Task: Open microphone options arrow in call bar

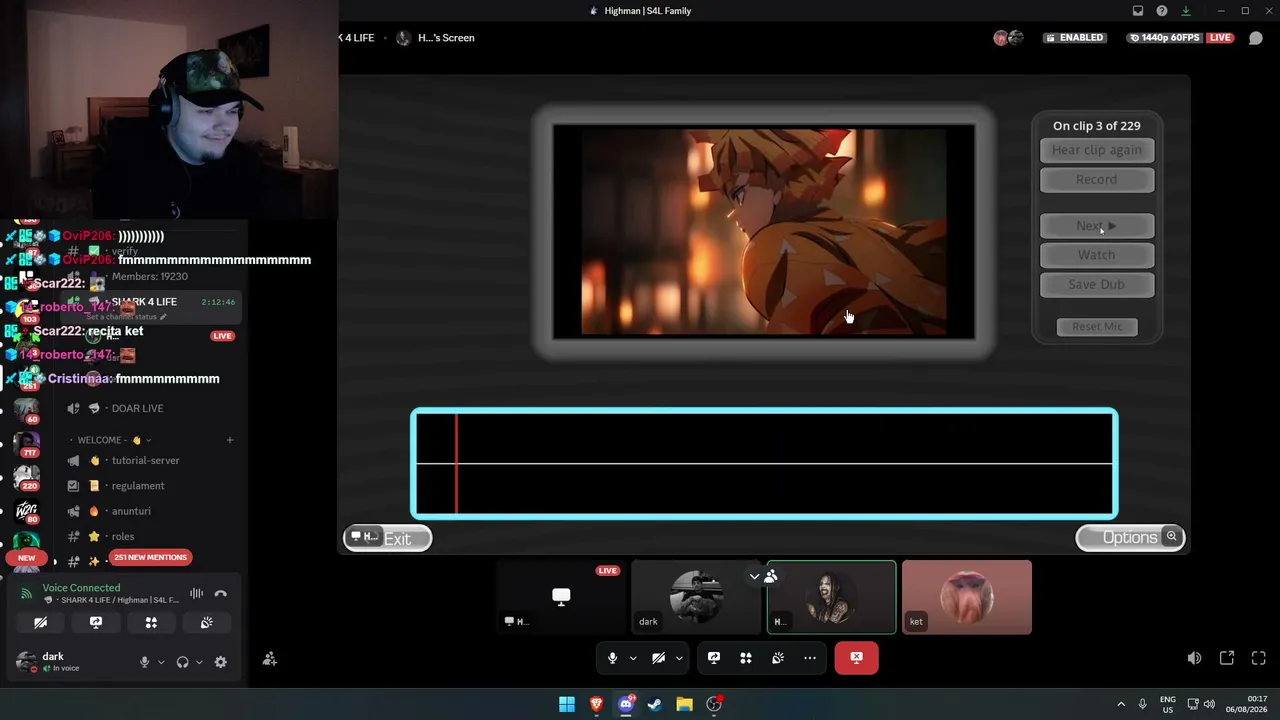Action: pyautogui.click(x=633, y=658)
